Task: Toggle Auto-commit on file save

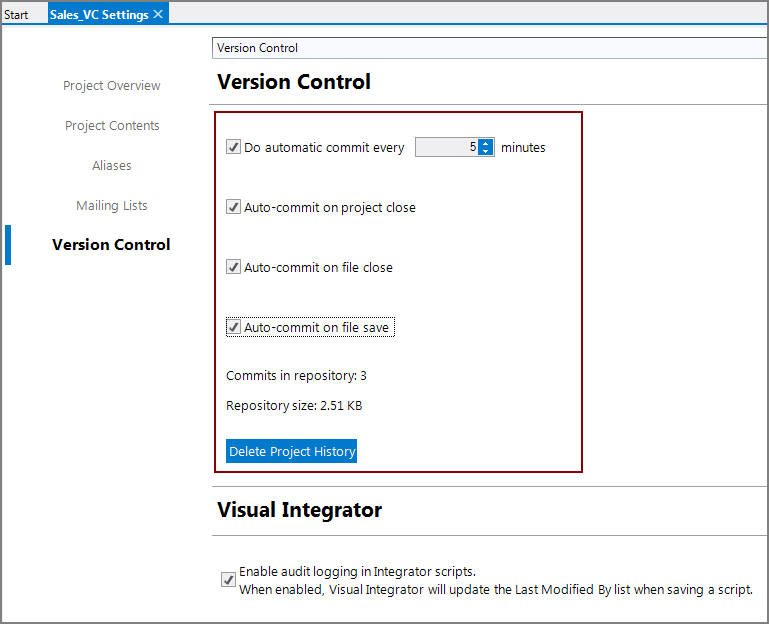Action: (x=234, y=327)
